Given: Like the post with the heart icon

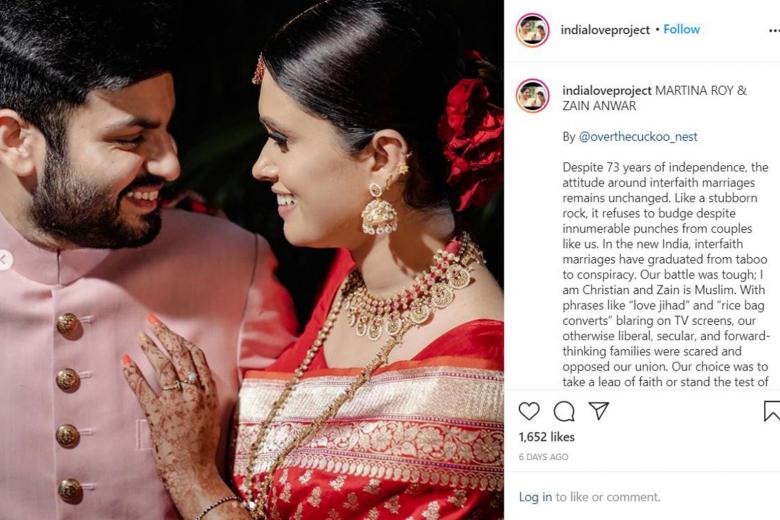Looking at the screenshot, I should [529, 411].
